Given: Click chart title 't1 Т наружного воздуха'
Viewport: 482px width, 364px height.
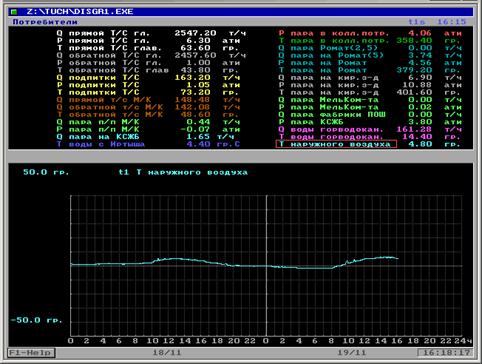Looking at the screenshot, I should 183,172.
